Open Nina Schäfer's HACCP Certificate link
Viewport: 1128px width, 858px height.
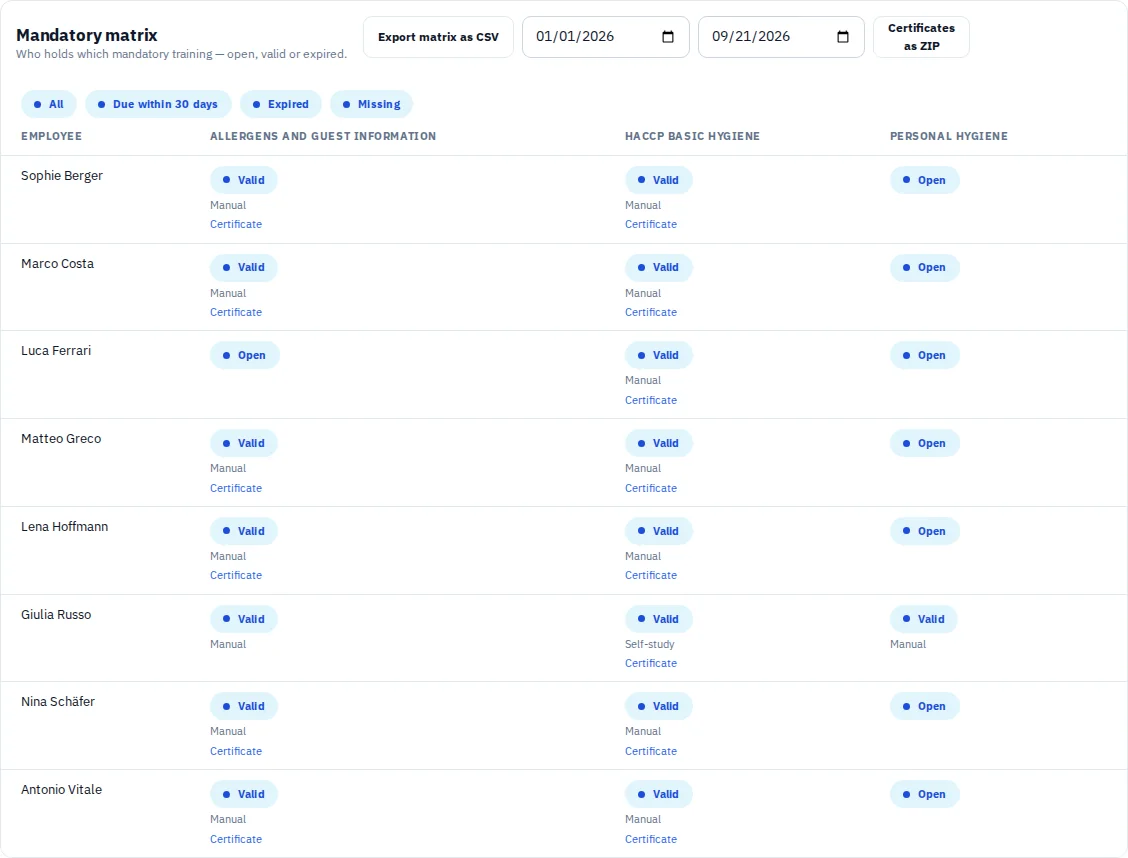coord(650,751)
